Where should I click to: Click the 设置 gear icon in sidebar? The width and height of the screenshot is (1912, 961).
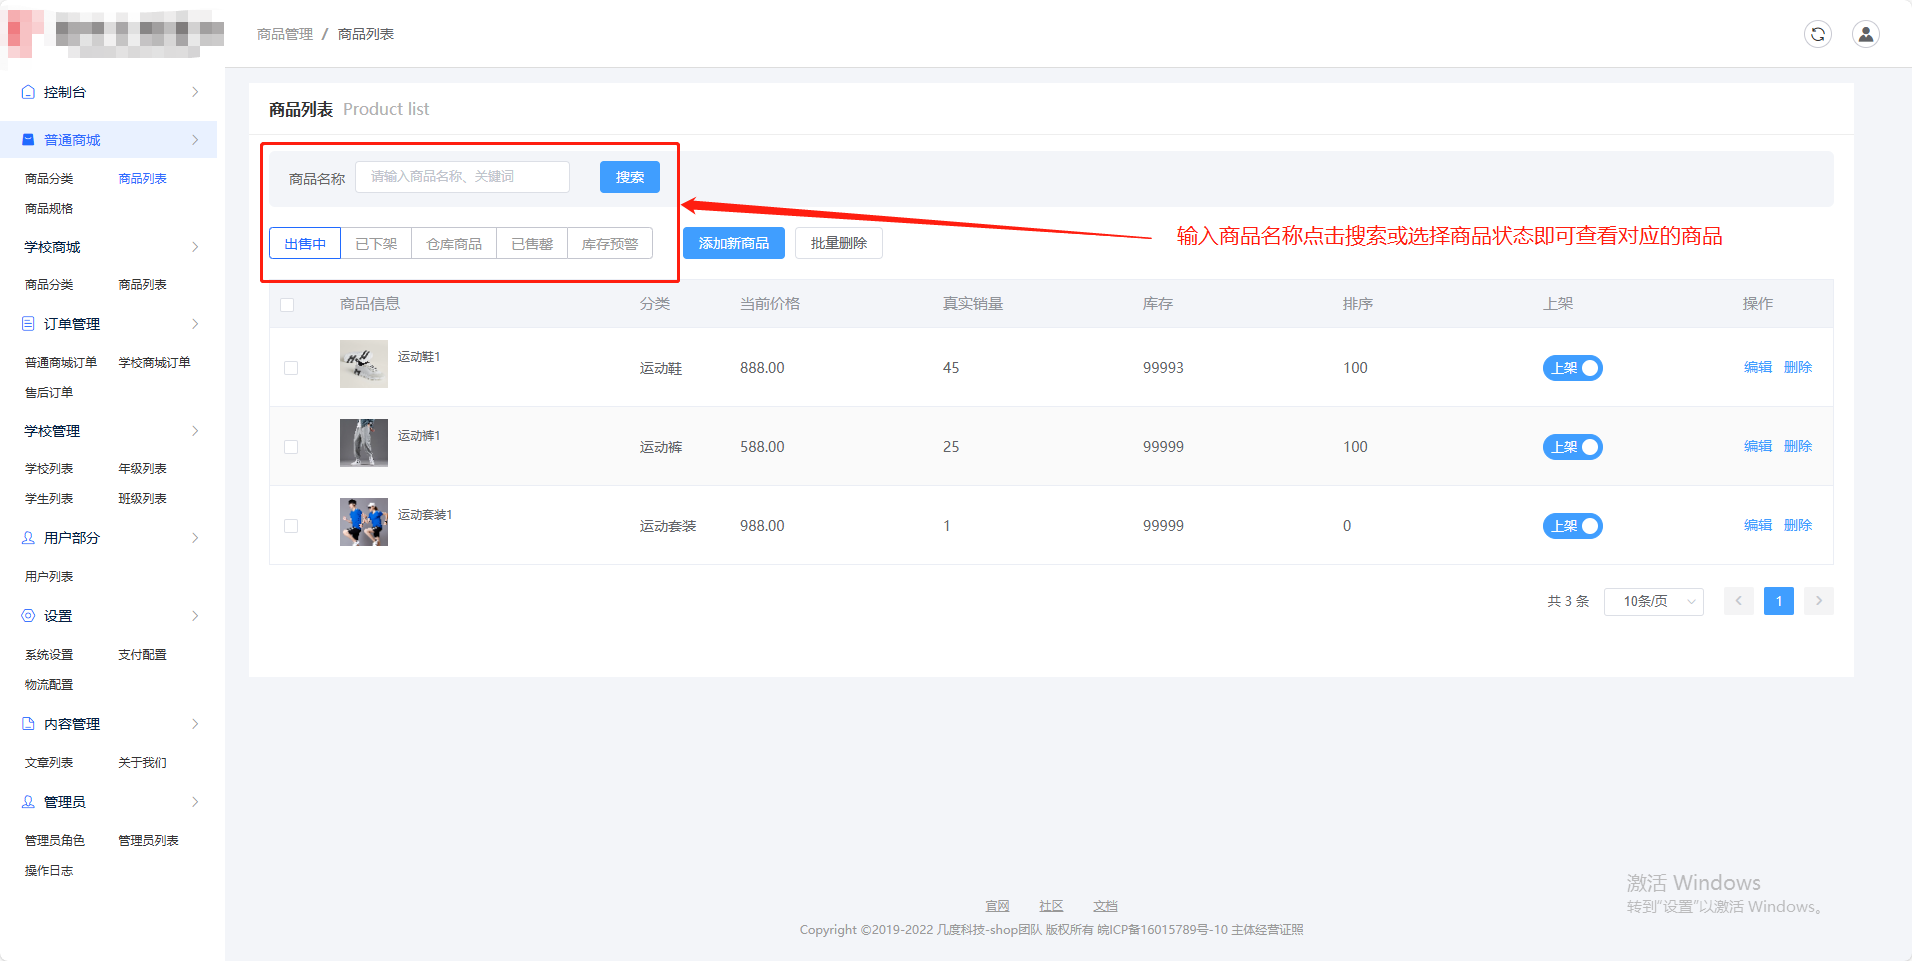click(x=28, y=616)
